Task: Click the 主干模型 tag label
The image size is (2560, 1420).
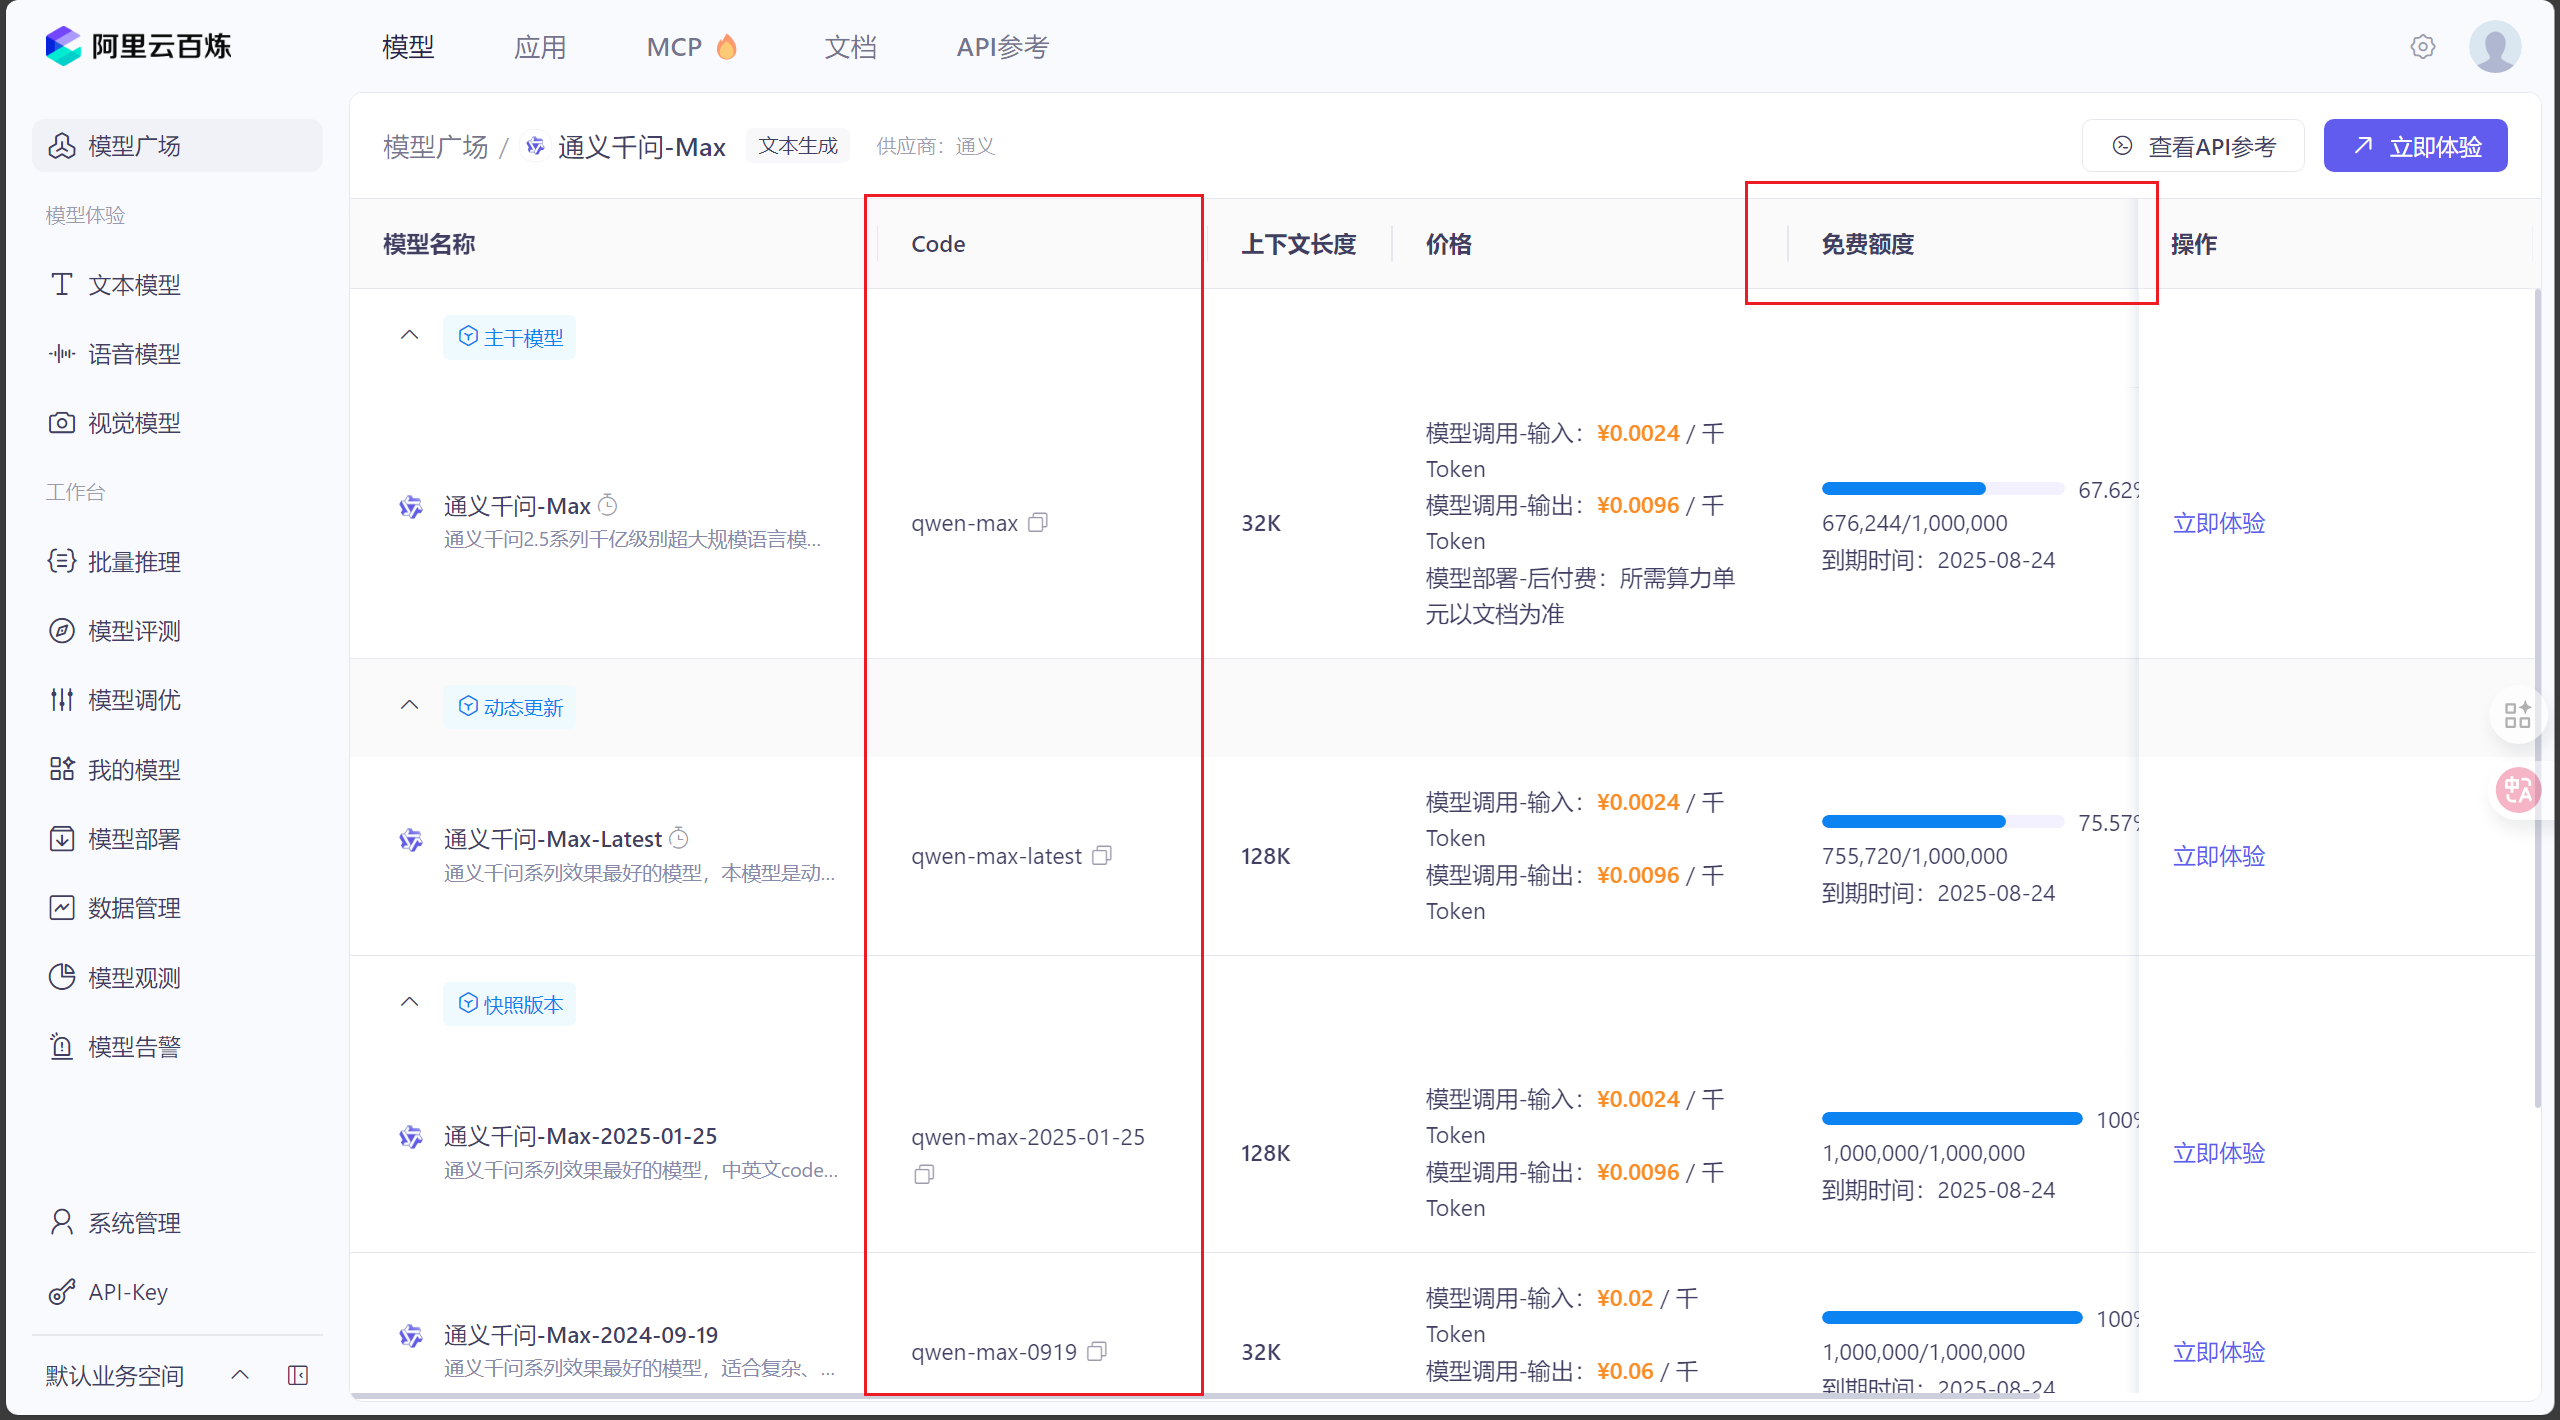Action: (x=510, y=337)
